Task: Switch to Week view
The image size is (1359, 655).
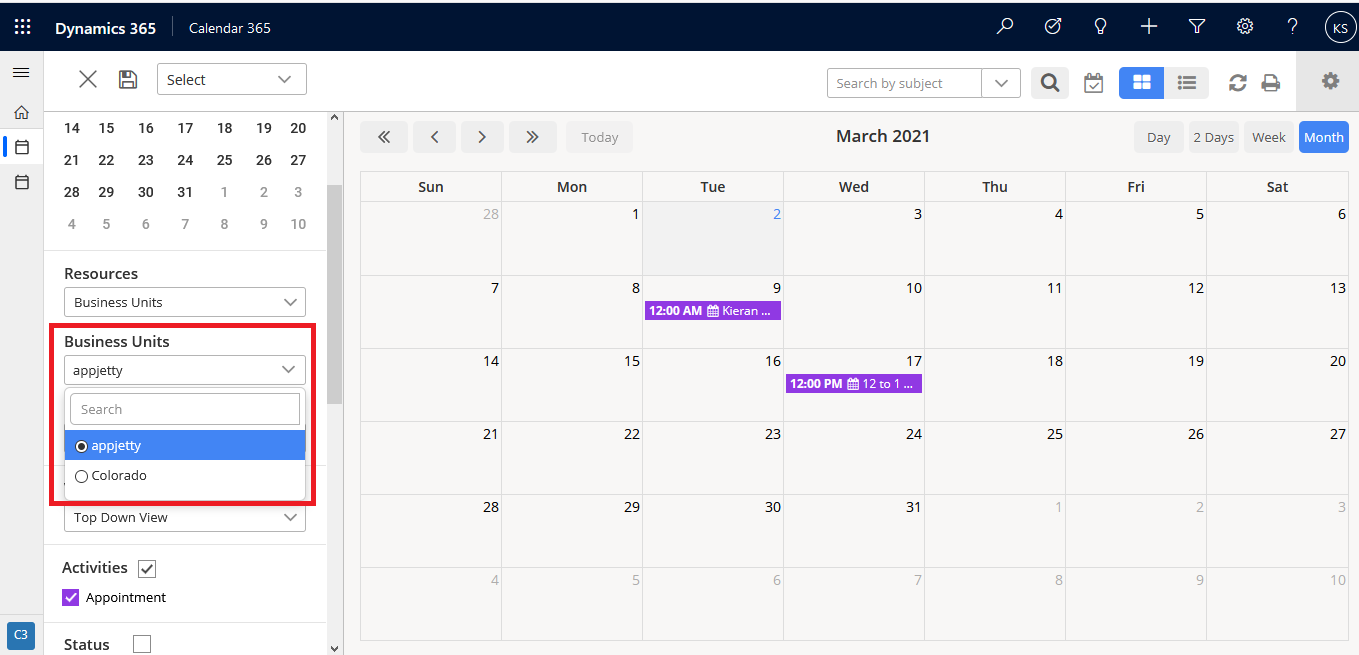Action: [x=1269, y=137]
